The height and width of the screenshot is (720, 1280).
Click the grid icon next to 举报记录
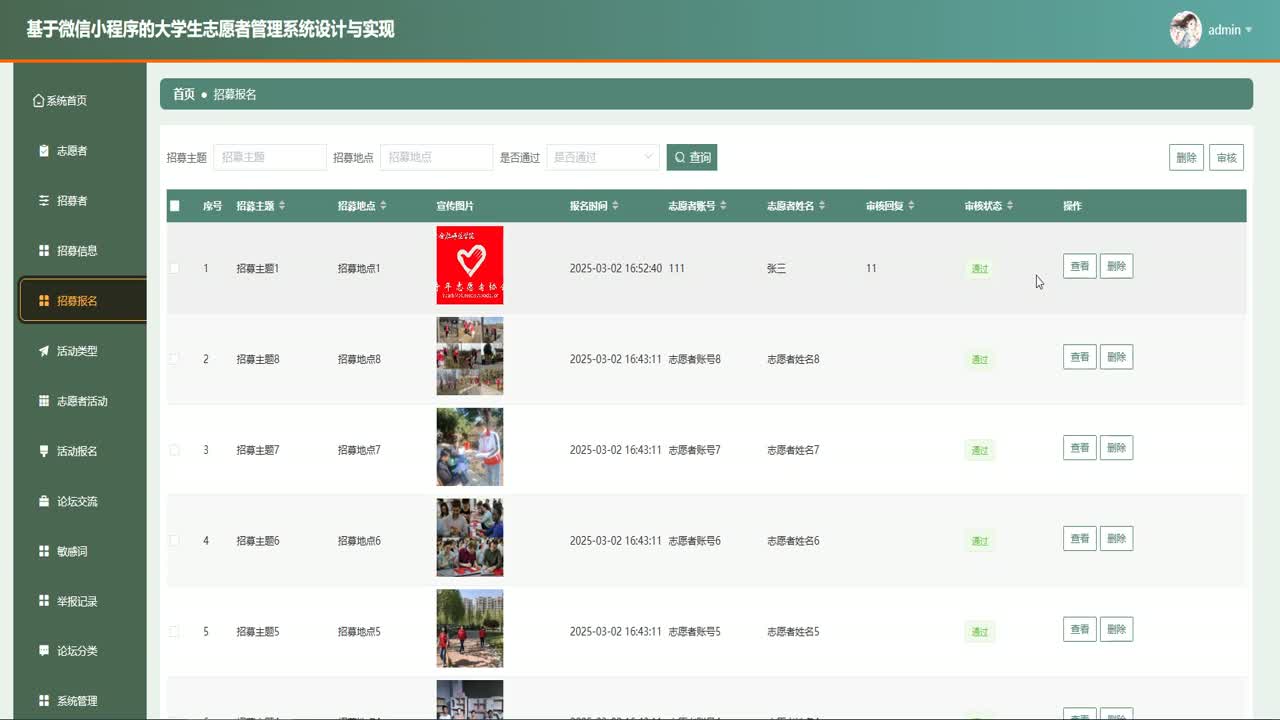point(44,601)
